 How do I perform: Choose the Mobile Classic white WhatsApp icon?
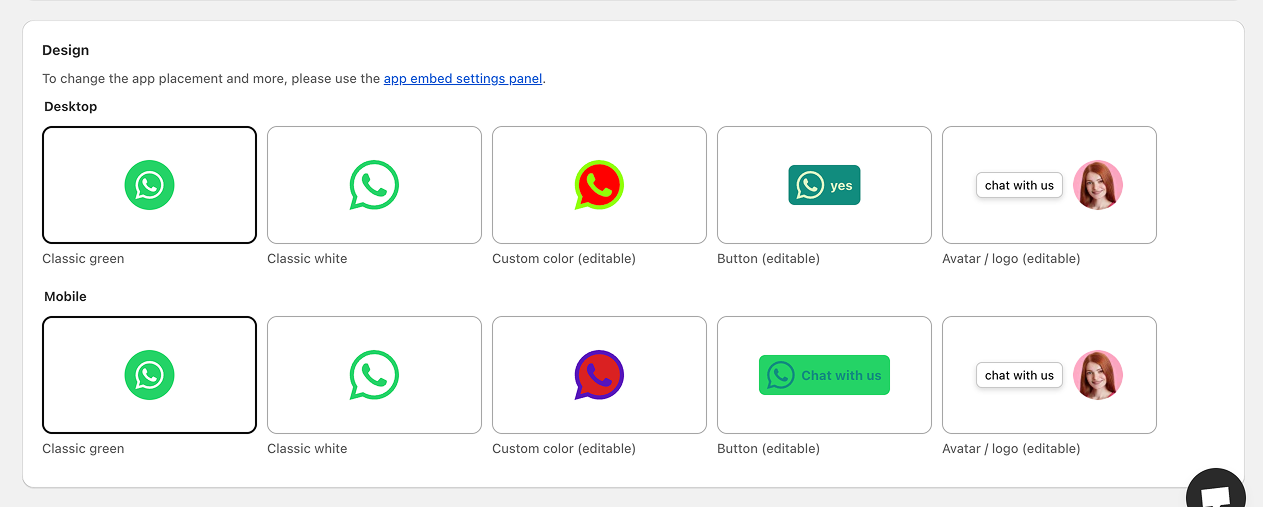point(374,375)
